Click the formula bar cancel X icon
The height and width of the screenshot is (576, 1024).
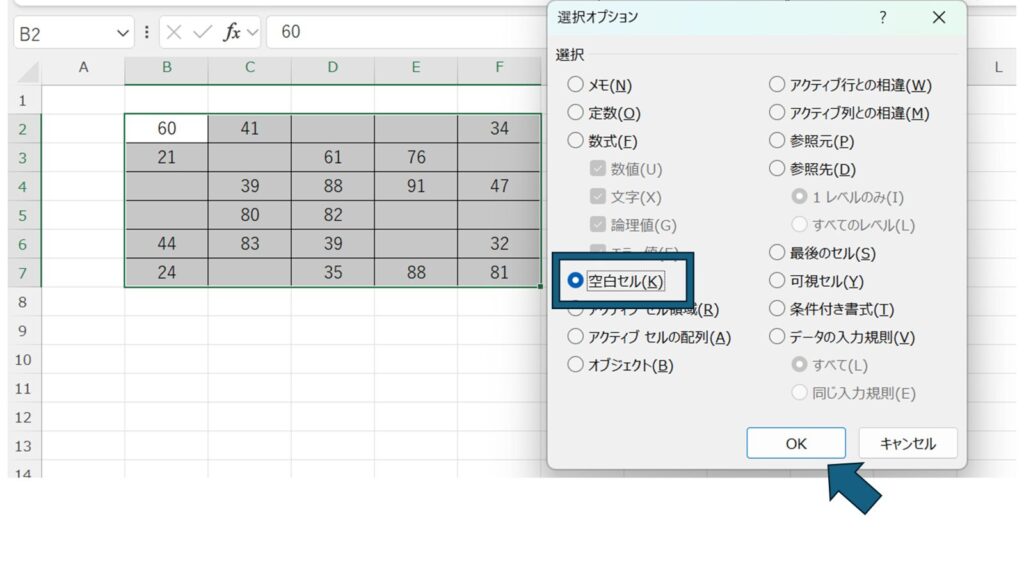click(174, 32)
